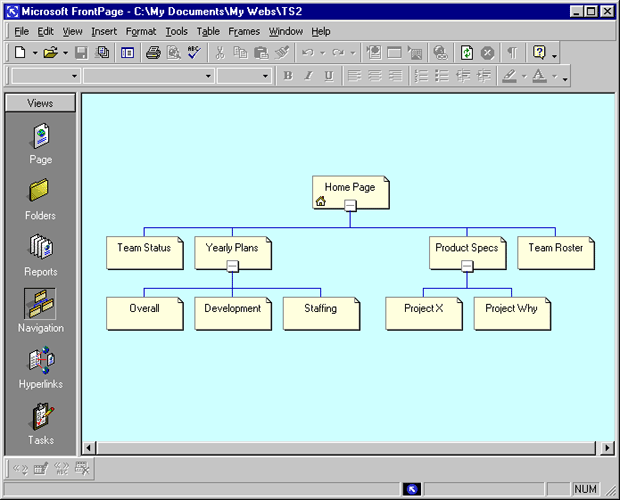Toggle Italic formatting button
620x500 pixels.
(308, 76)
